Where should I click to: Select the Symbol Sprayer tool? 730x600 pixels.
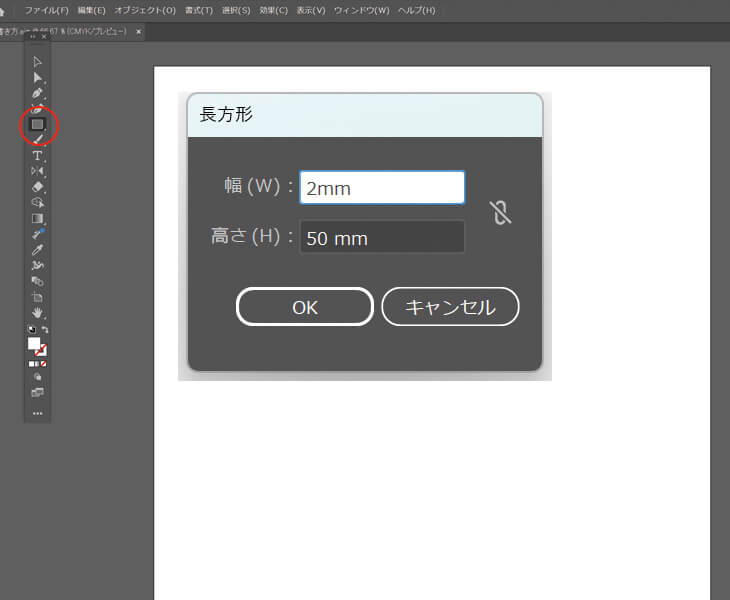pos(37,265)
